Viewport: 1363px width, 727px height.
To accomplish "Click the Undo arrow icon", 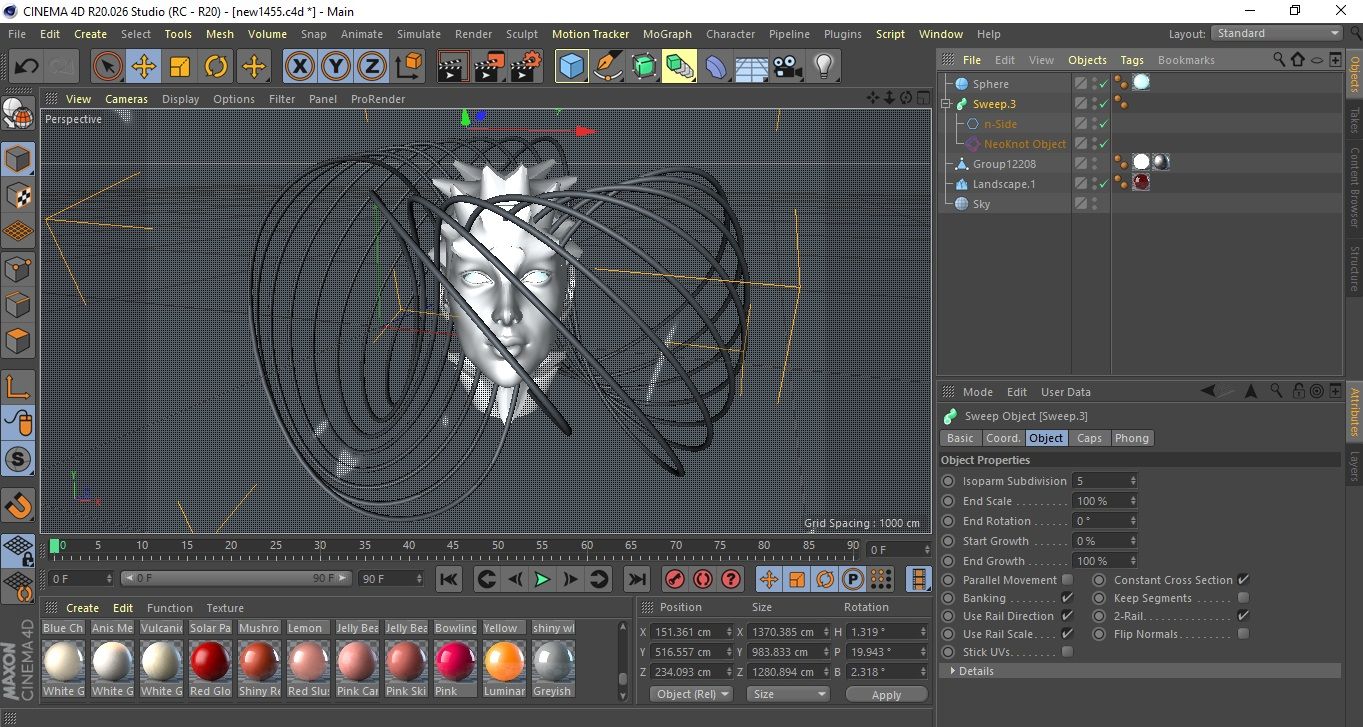I will click(27, 67).
